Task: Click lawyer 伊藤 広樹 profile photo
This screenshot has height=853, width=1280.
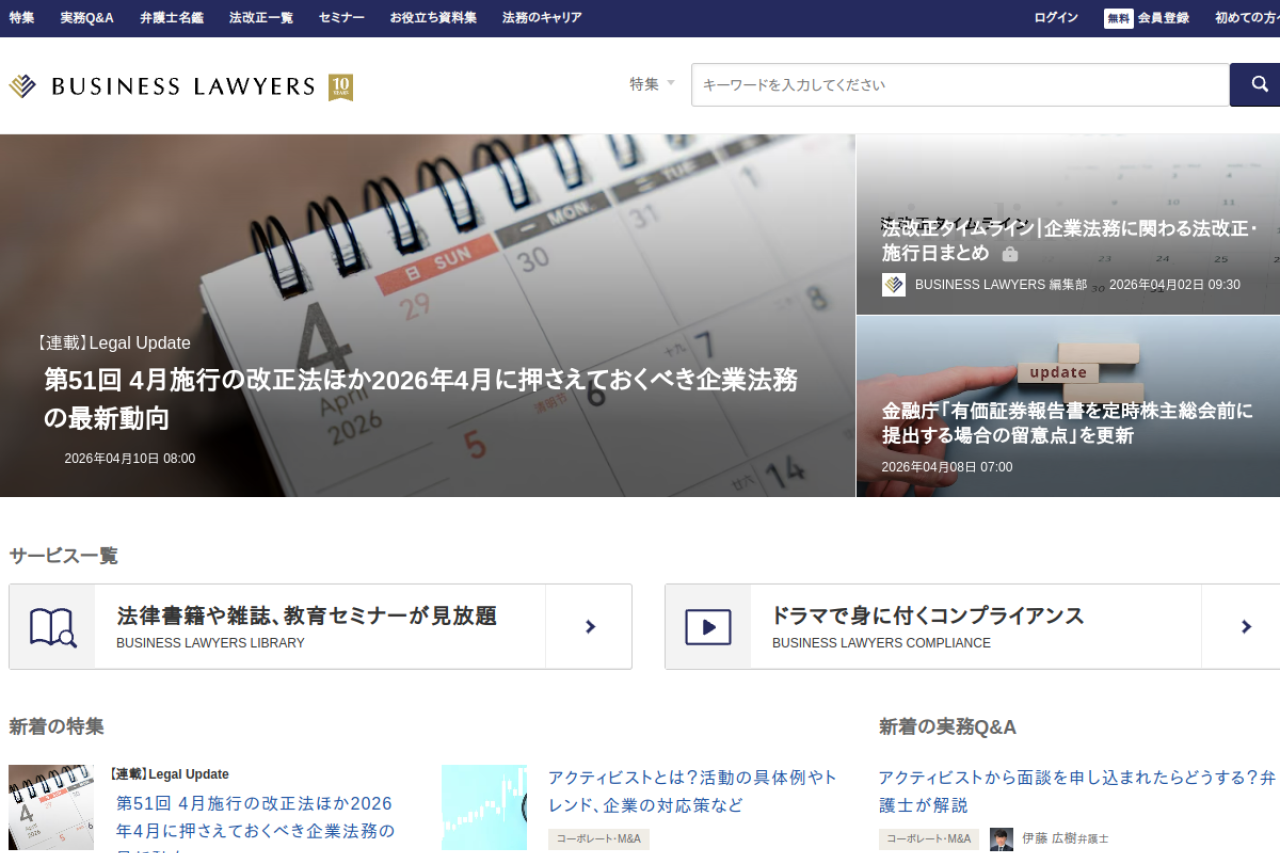Action: pos(1001,839)
